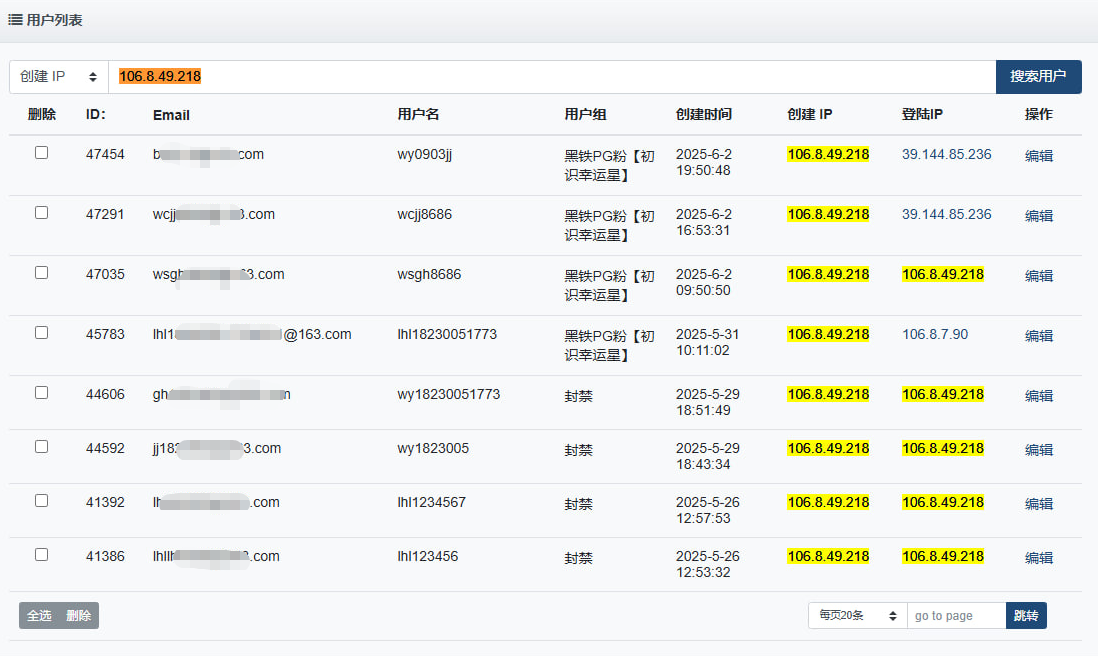The image size is (1098, 656).
Task: Click the 创建时间 column header
Action: pyautogui.click(x=704, y=114)
